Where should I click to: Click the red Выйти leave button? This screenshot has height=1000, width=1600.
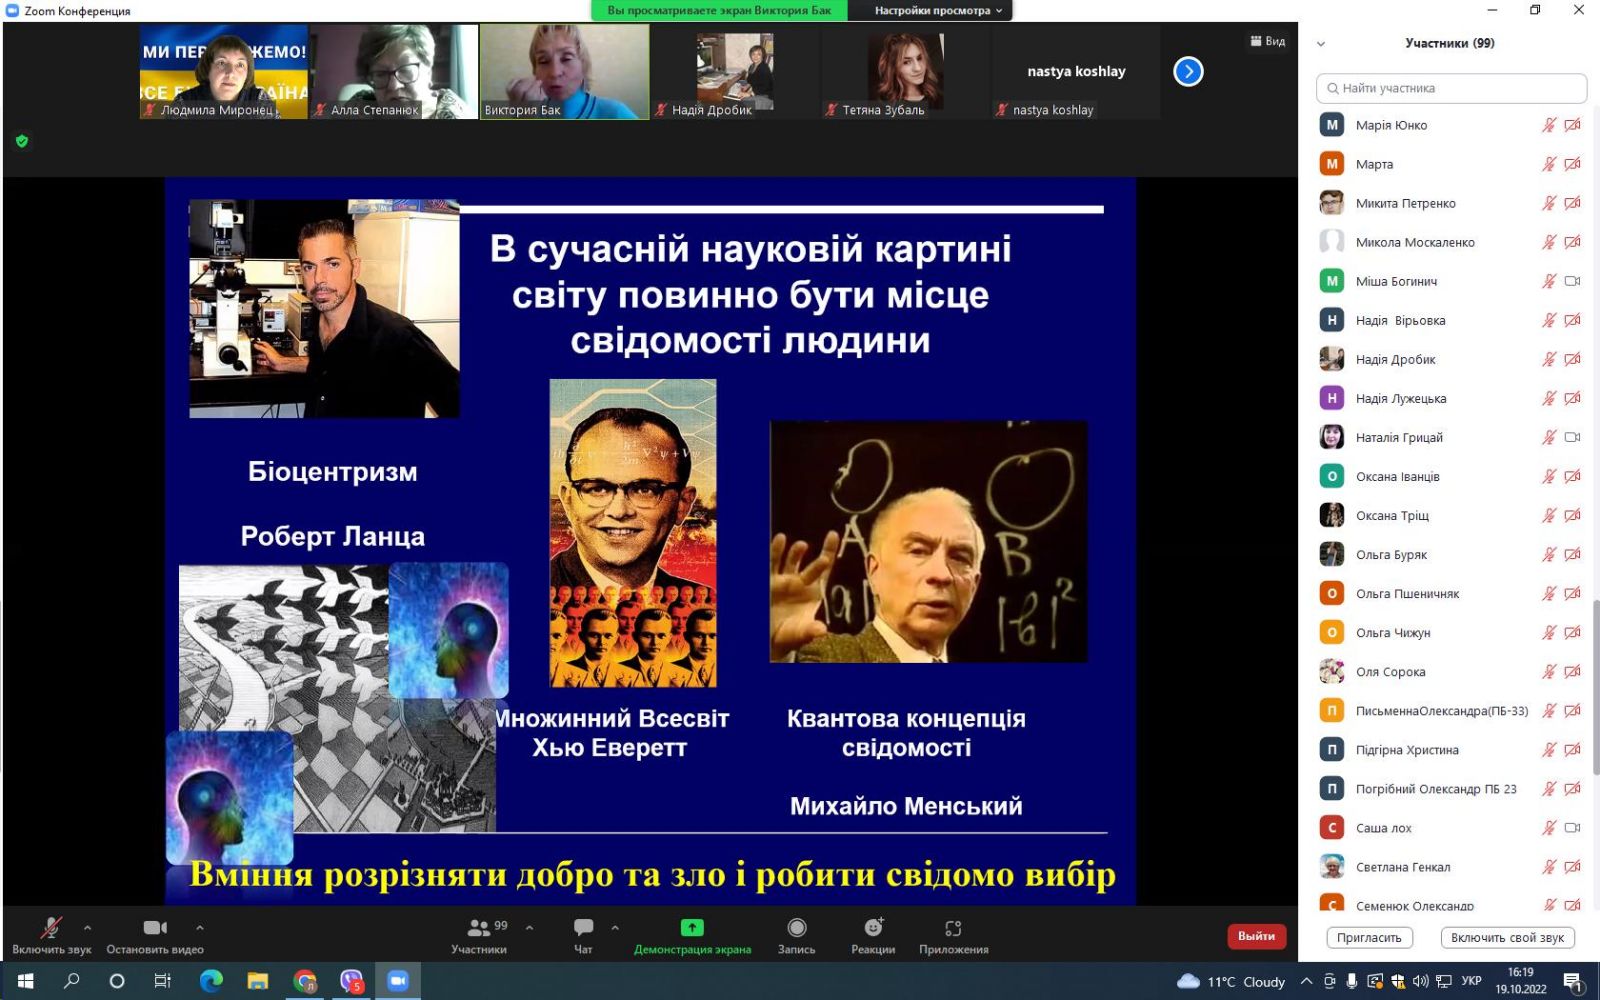[1256, 936]
